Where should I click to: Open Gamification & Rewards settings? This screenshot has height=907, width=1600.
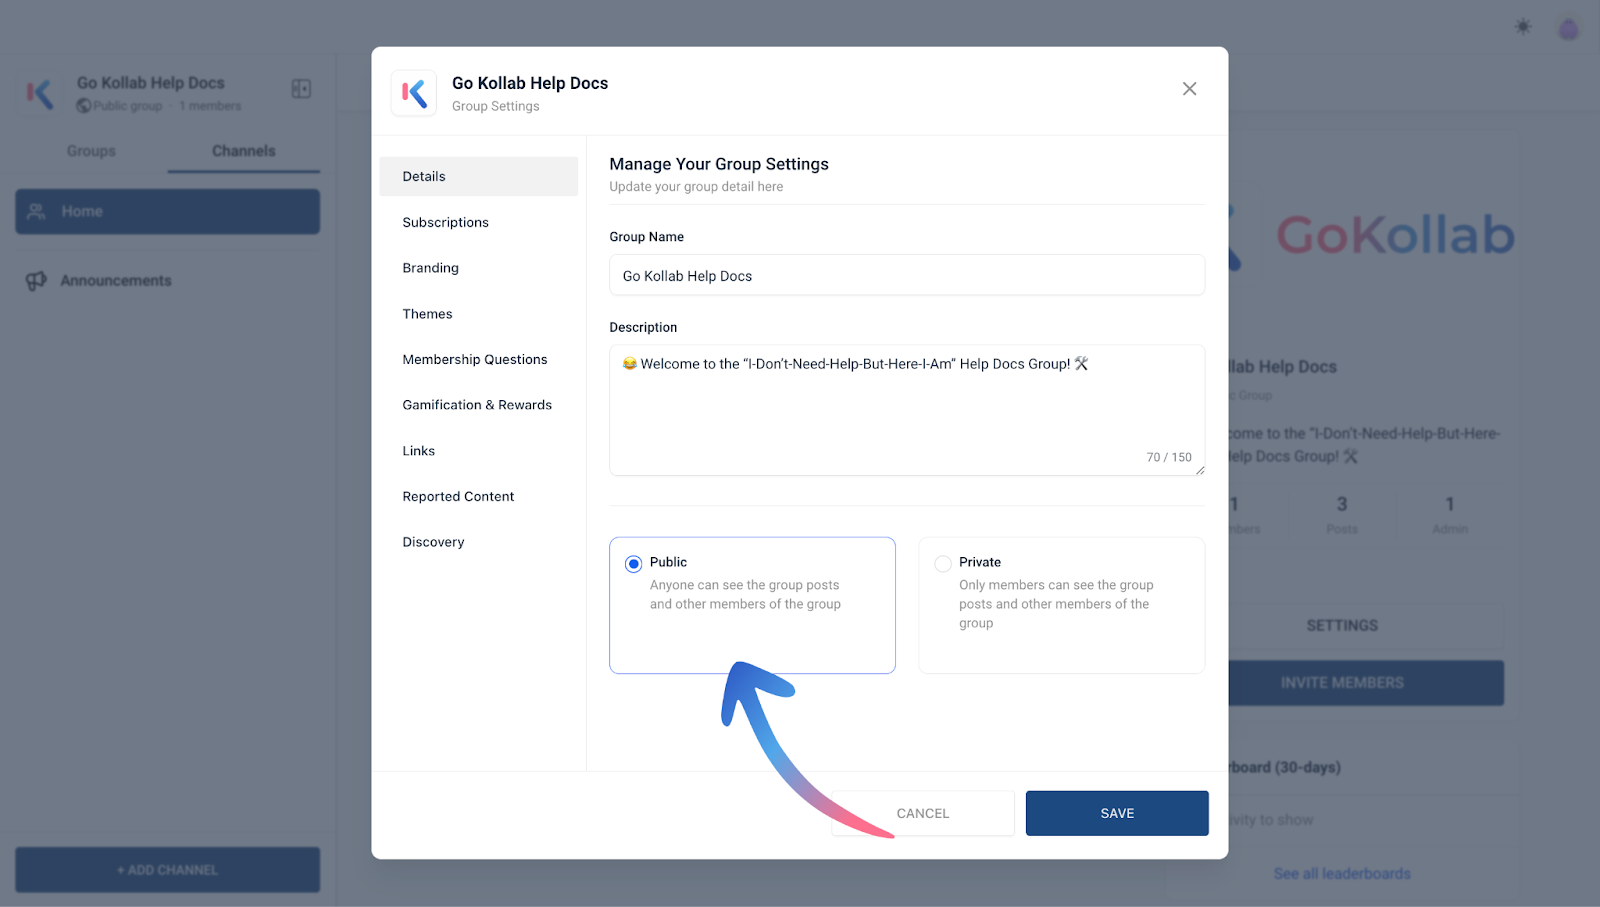(478, 405)
